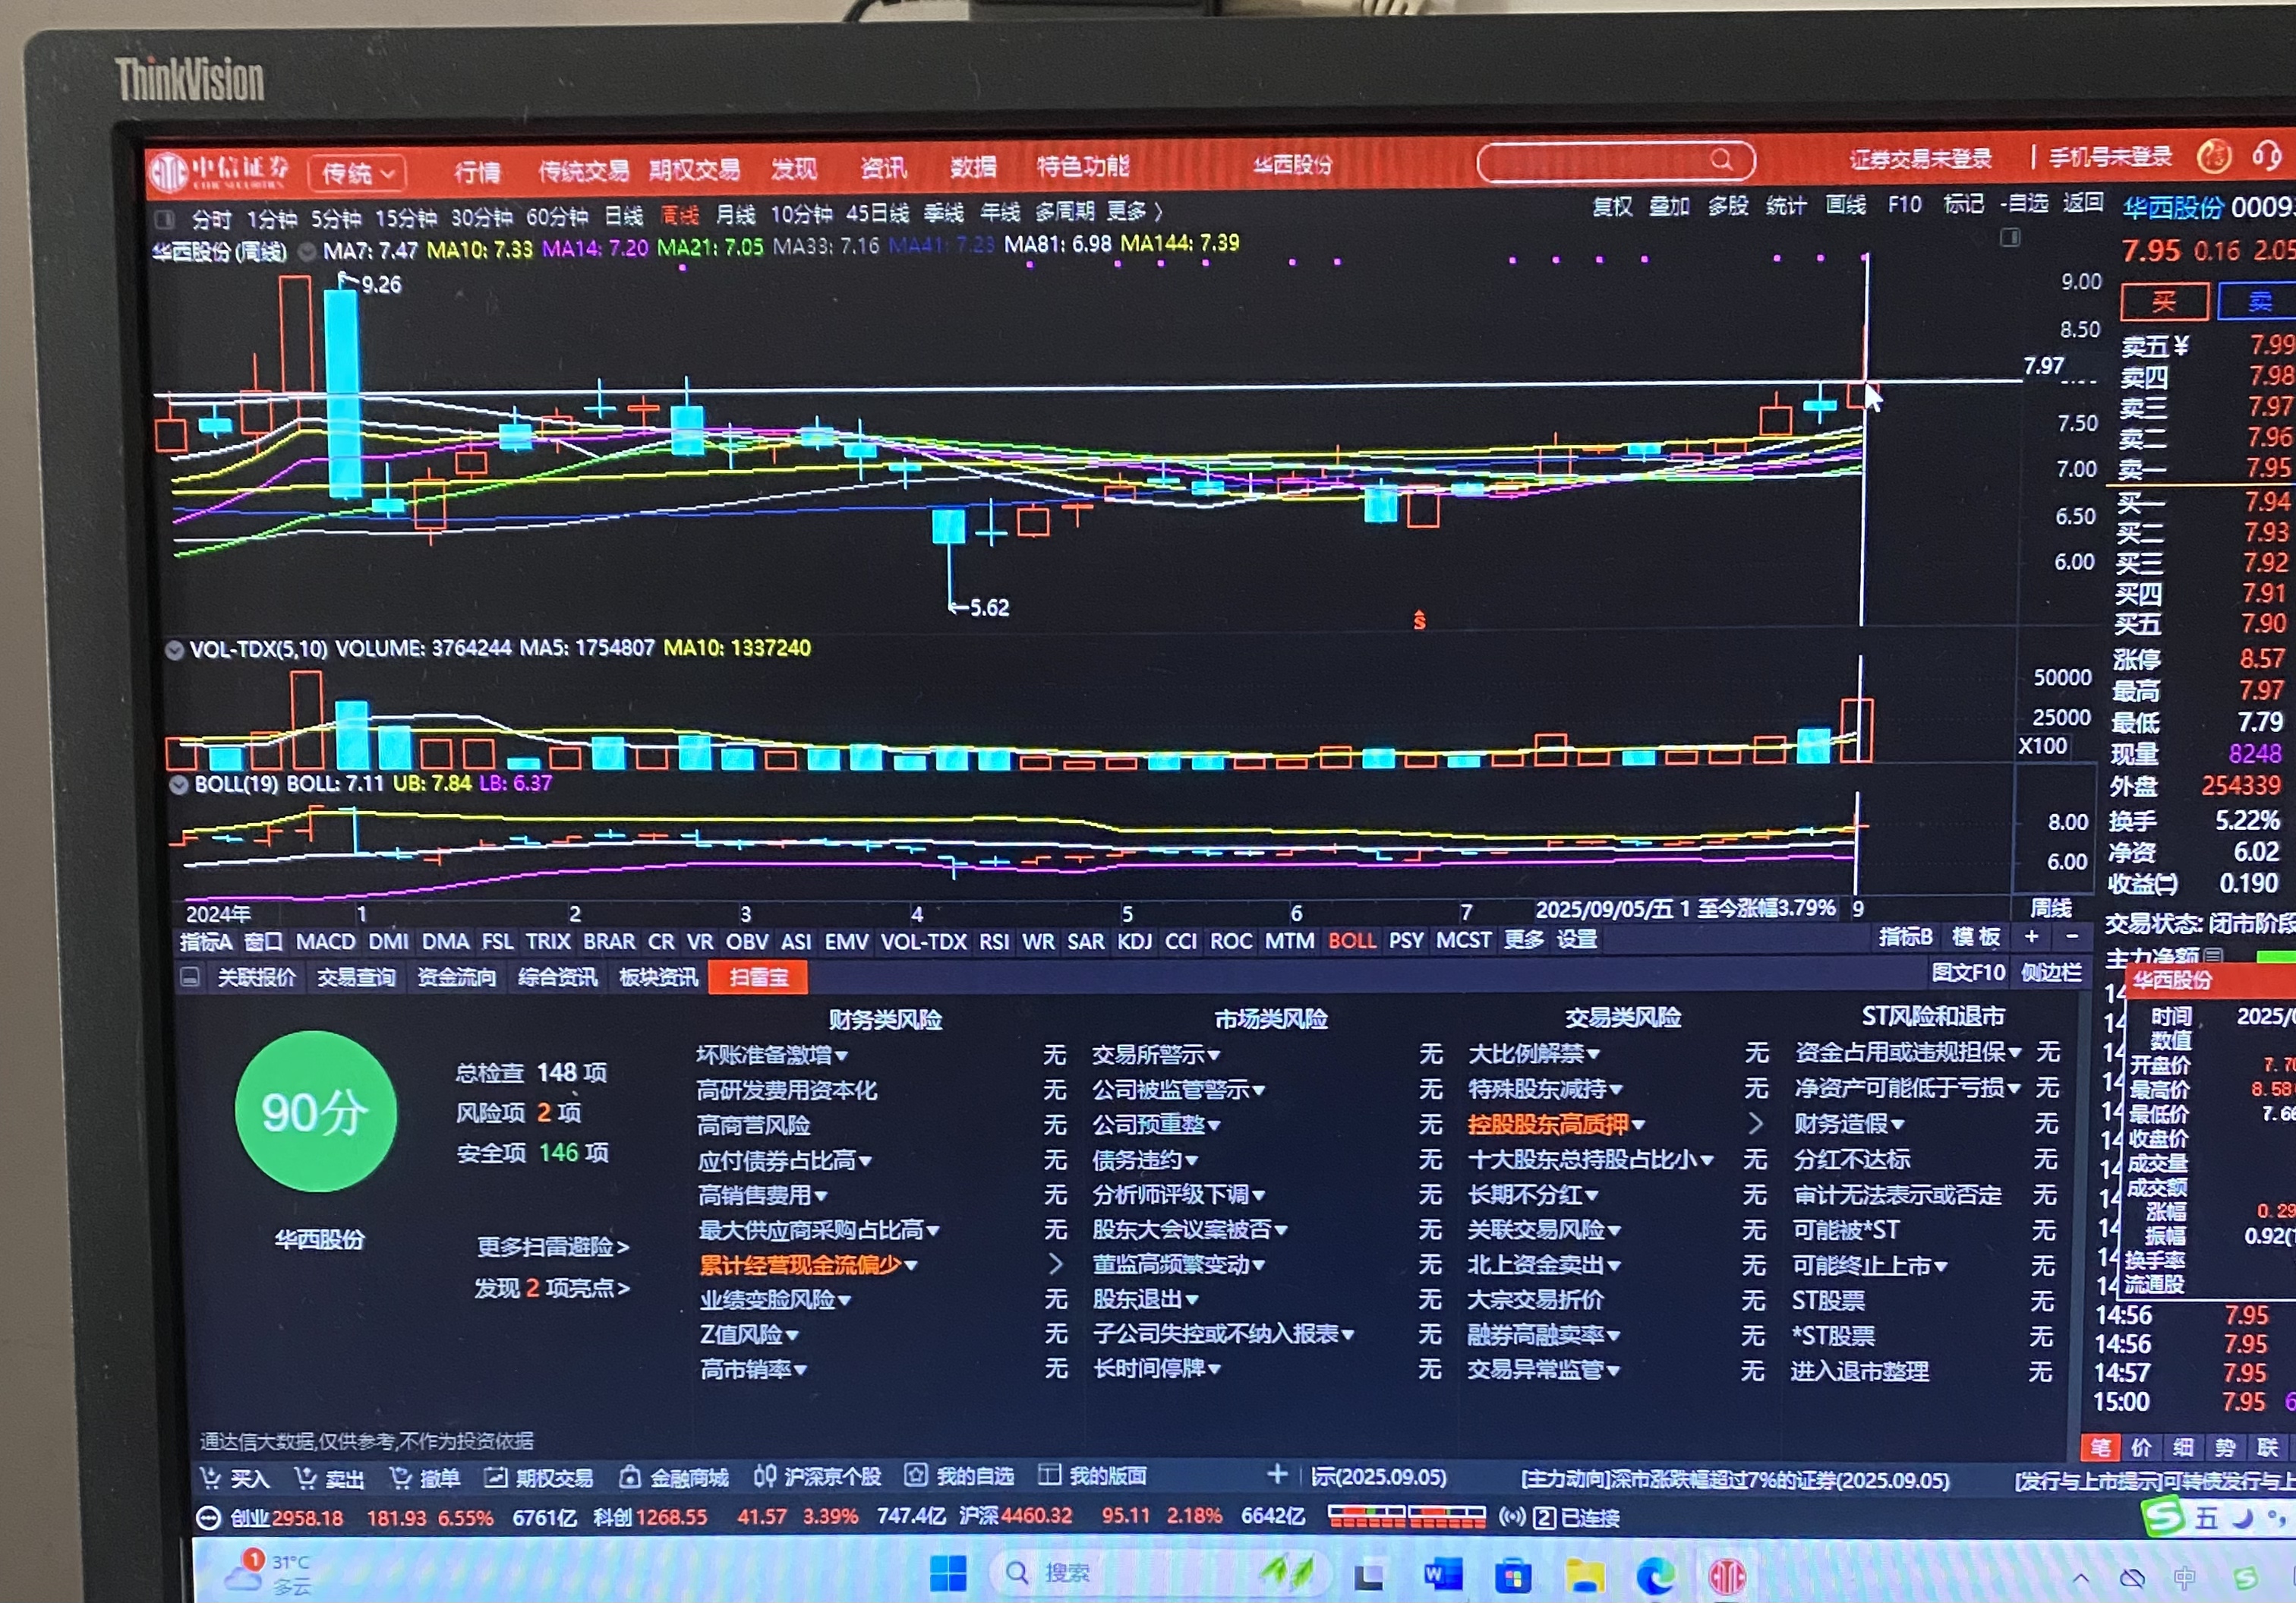Select the 扫雷宝 tab

758,977
